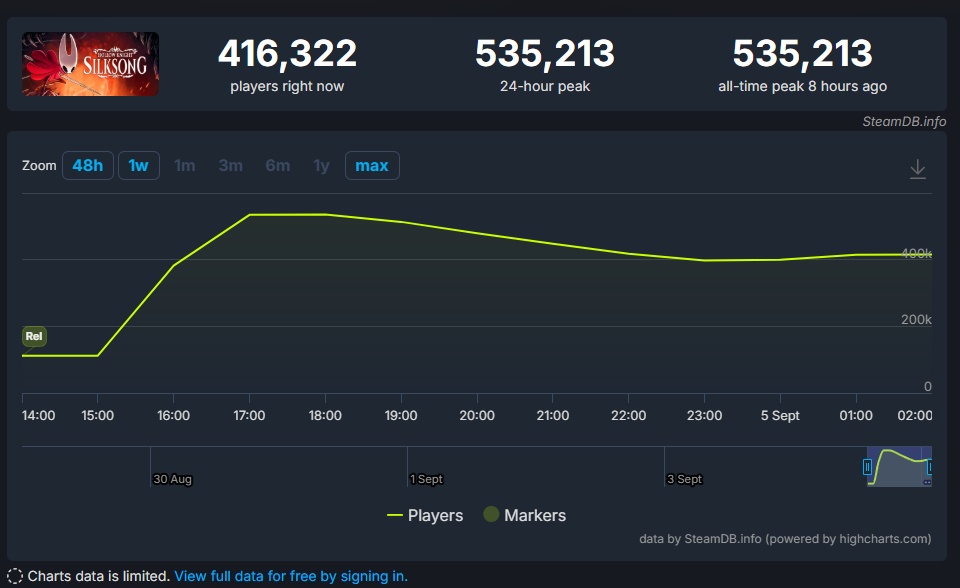Choose the disabled 1m zoom option
The width and height of the screenshot is (960, 588).
point(184,165)
